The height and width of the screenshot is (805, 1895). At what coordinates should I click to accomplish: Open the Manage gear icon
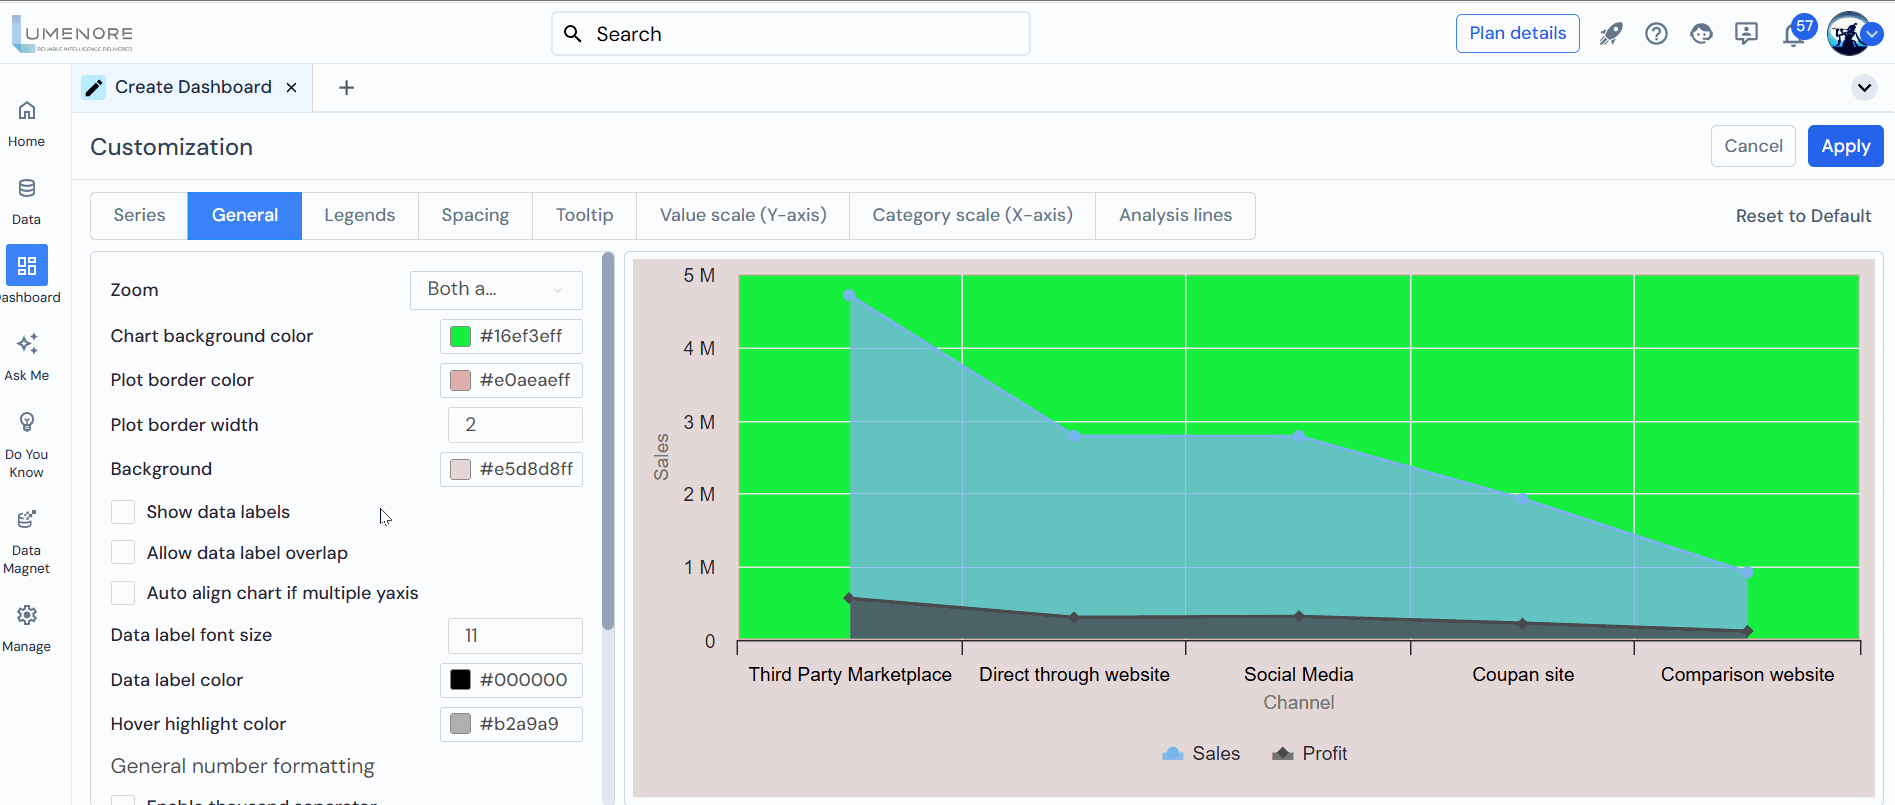[x=27, y=615]
